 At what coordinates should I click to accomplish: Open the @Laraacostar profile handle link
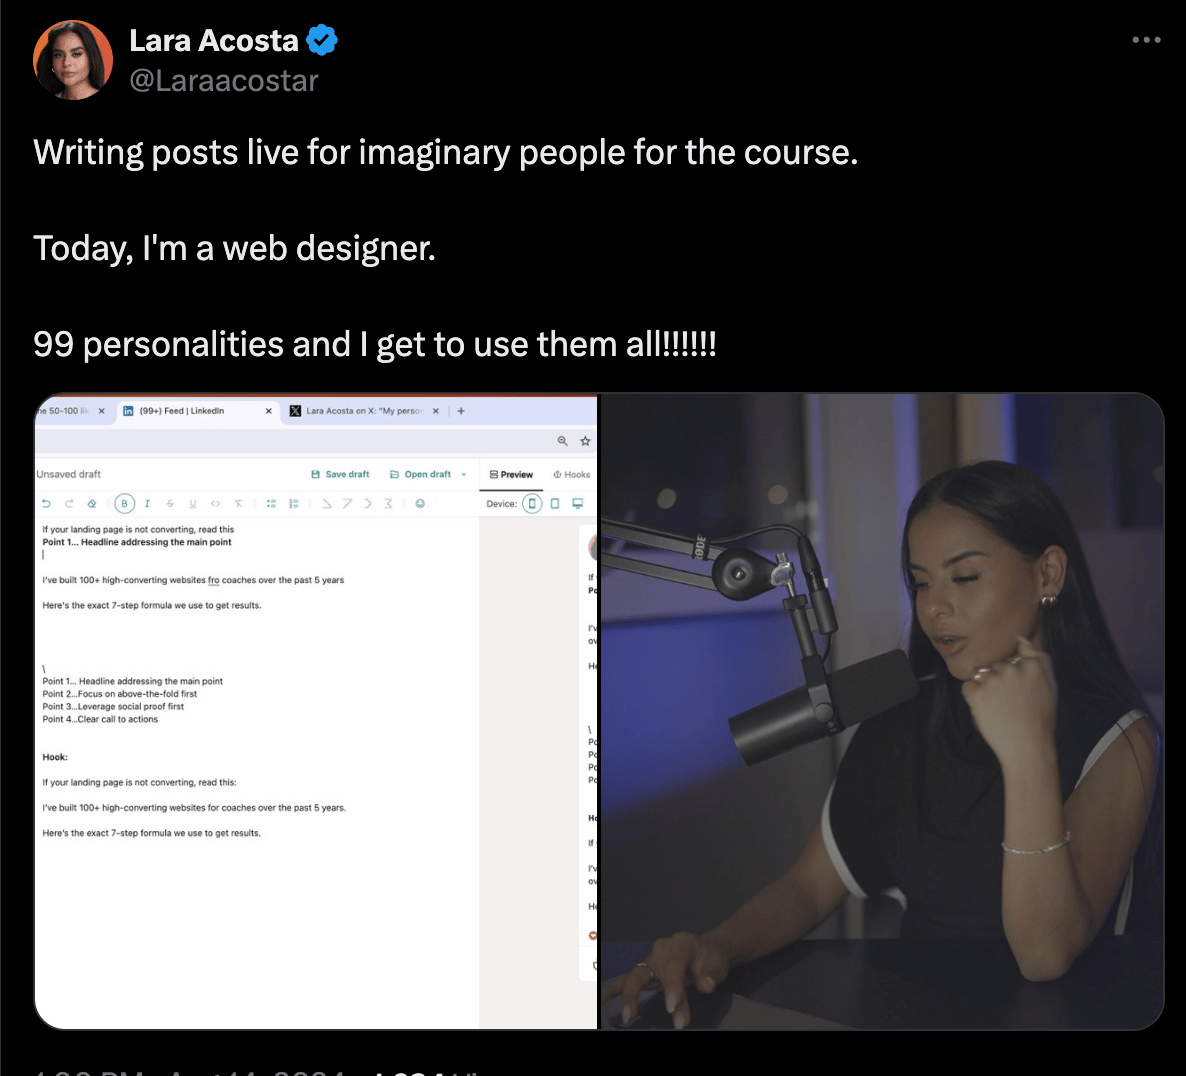point(224,81)
